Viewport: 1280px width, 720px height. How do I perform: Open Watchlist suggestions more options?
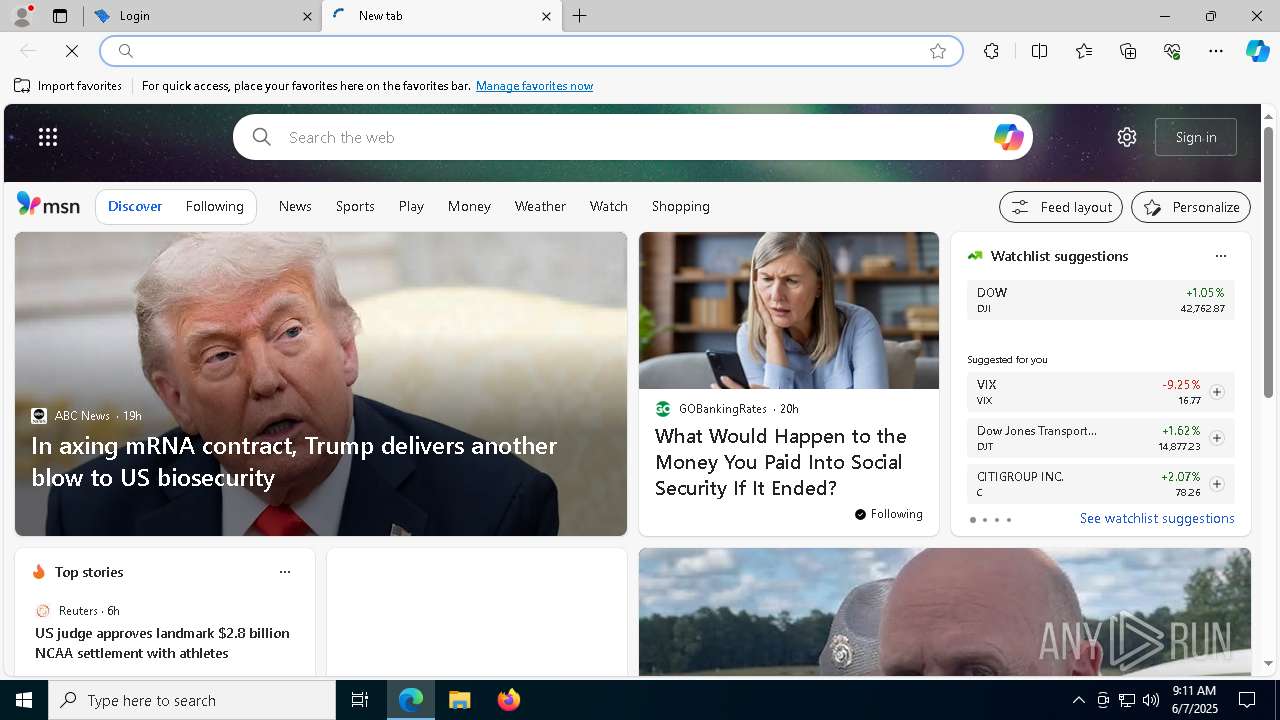pyautogui.click(x=1220, y=256)
